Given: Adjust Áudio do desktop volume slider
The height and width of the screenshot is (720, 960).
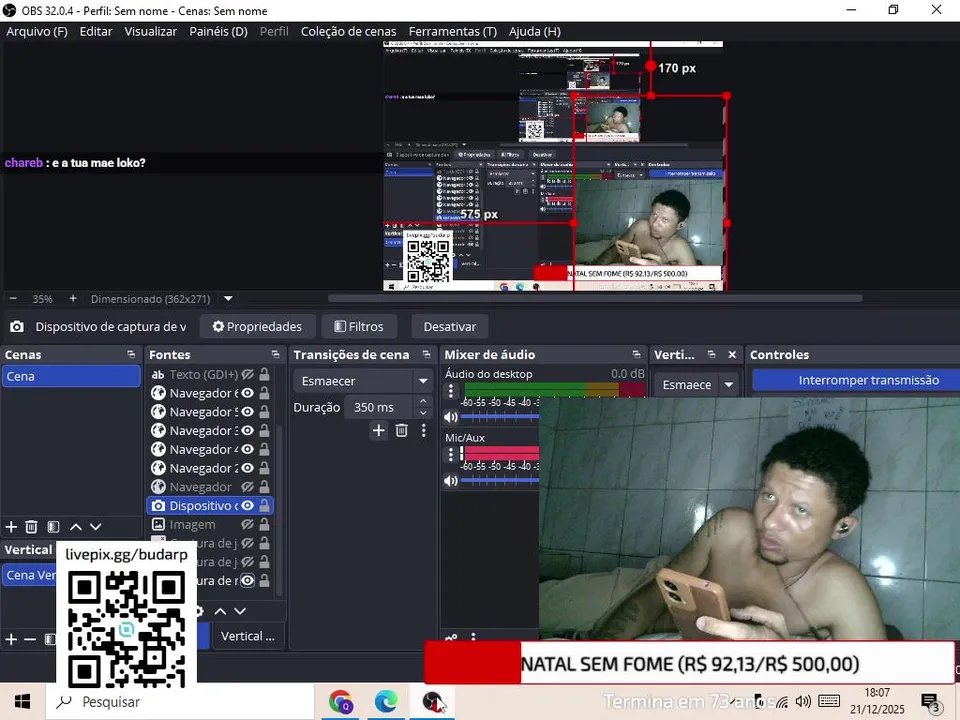Looking at the screenshot, I should [500, 417].
